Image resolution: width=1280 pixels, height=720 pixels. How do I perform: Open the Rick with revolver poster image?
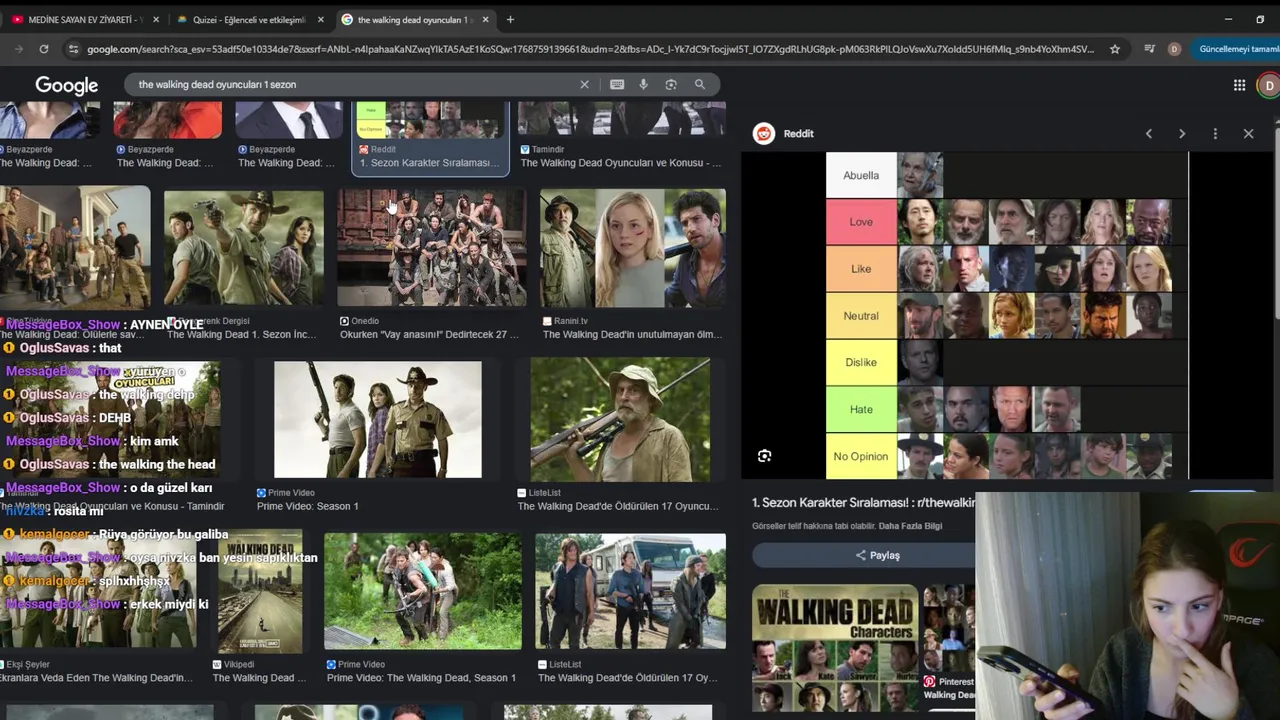pos(243,247)
